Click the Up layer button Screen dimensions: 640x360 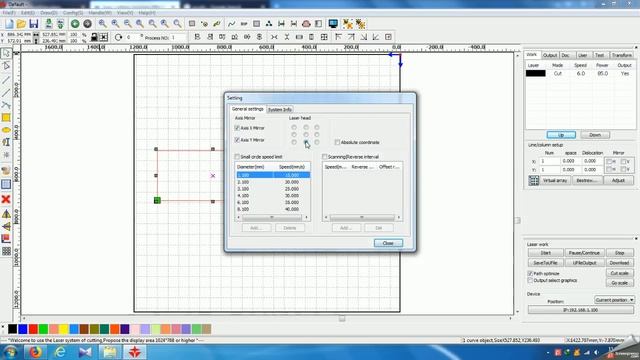(x=561, y=135)
